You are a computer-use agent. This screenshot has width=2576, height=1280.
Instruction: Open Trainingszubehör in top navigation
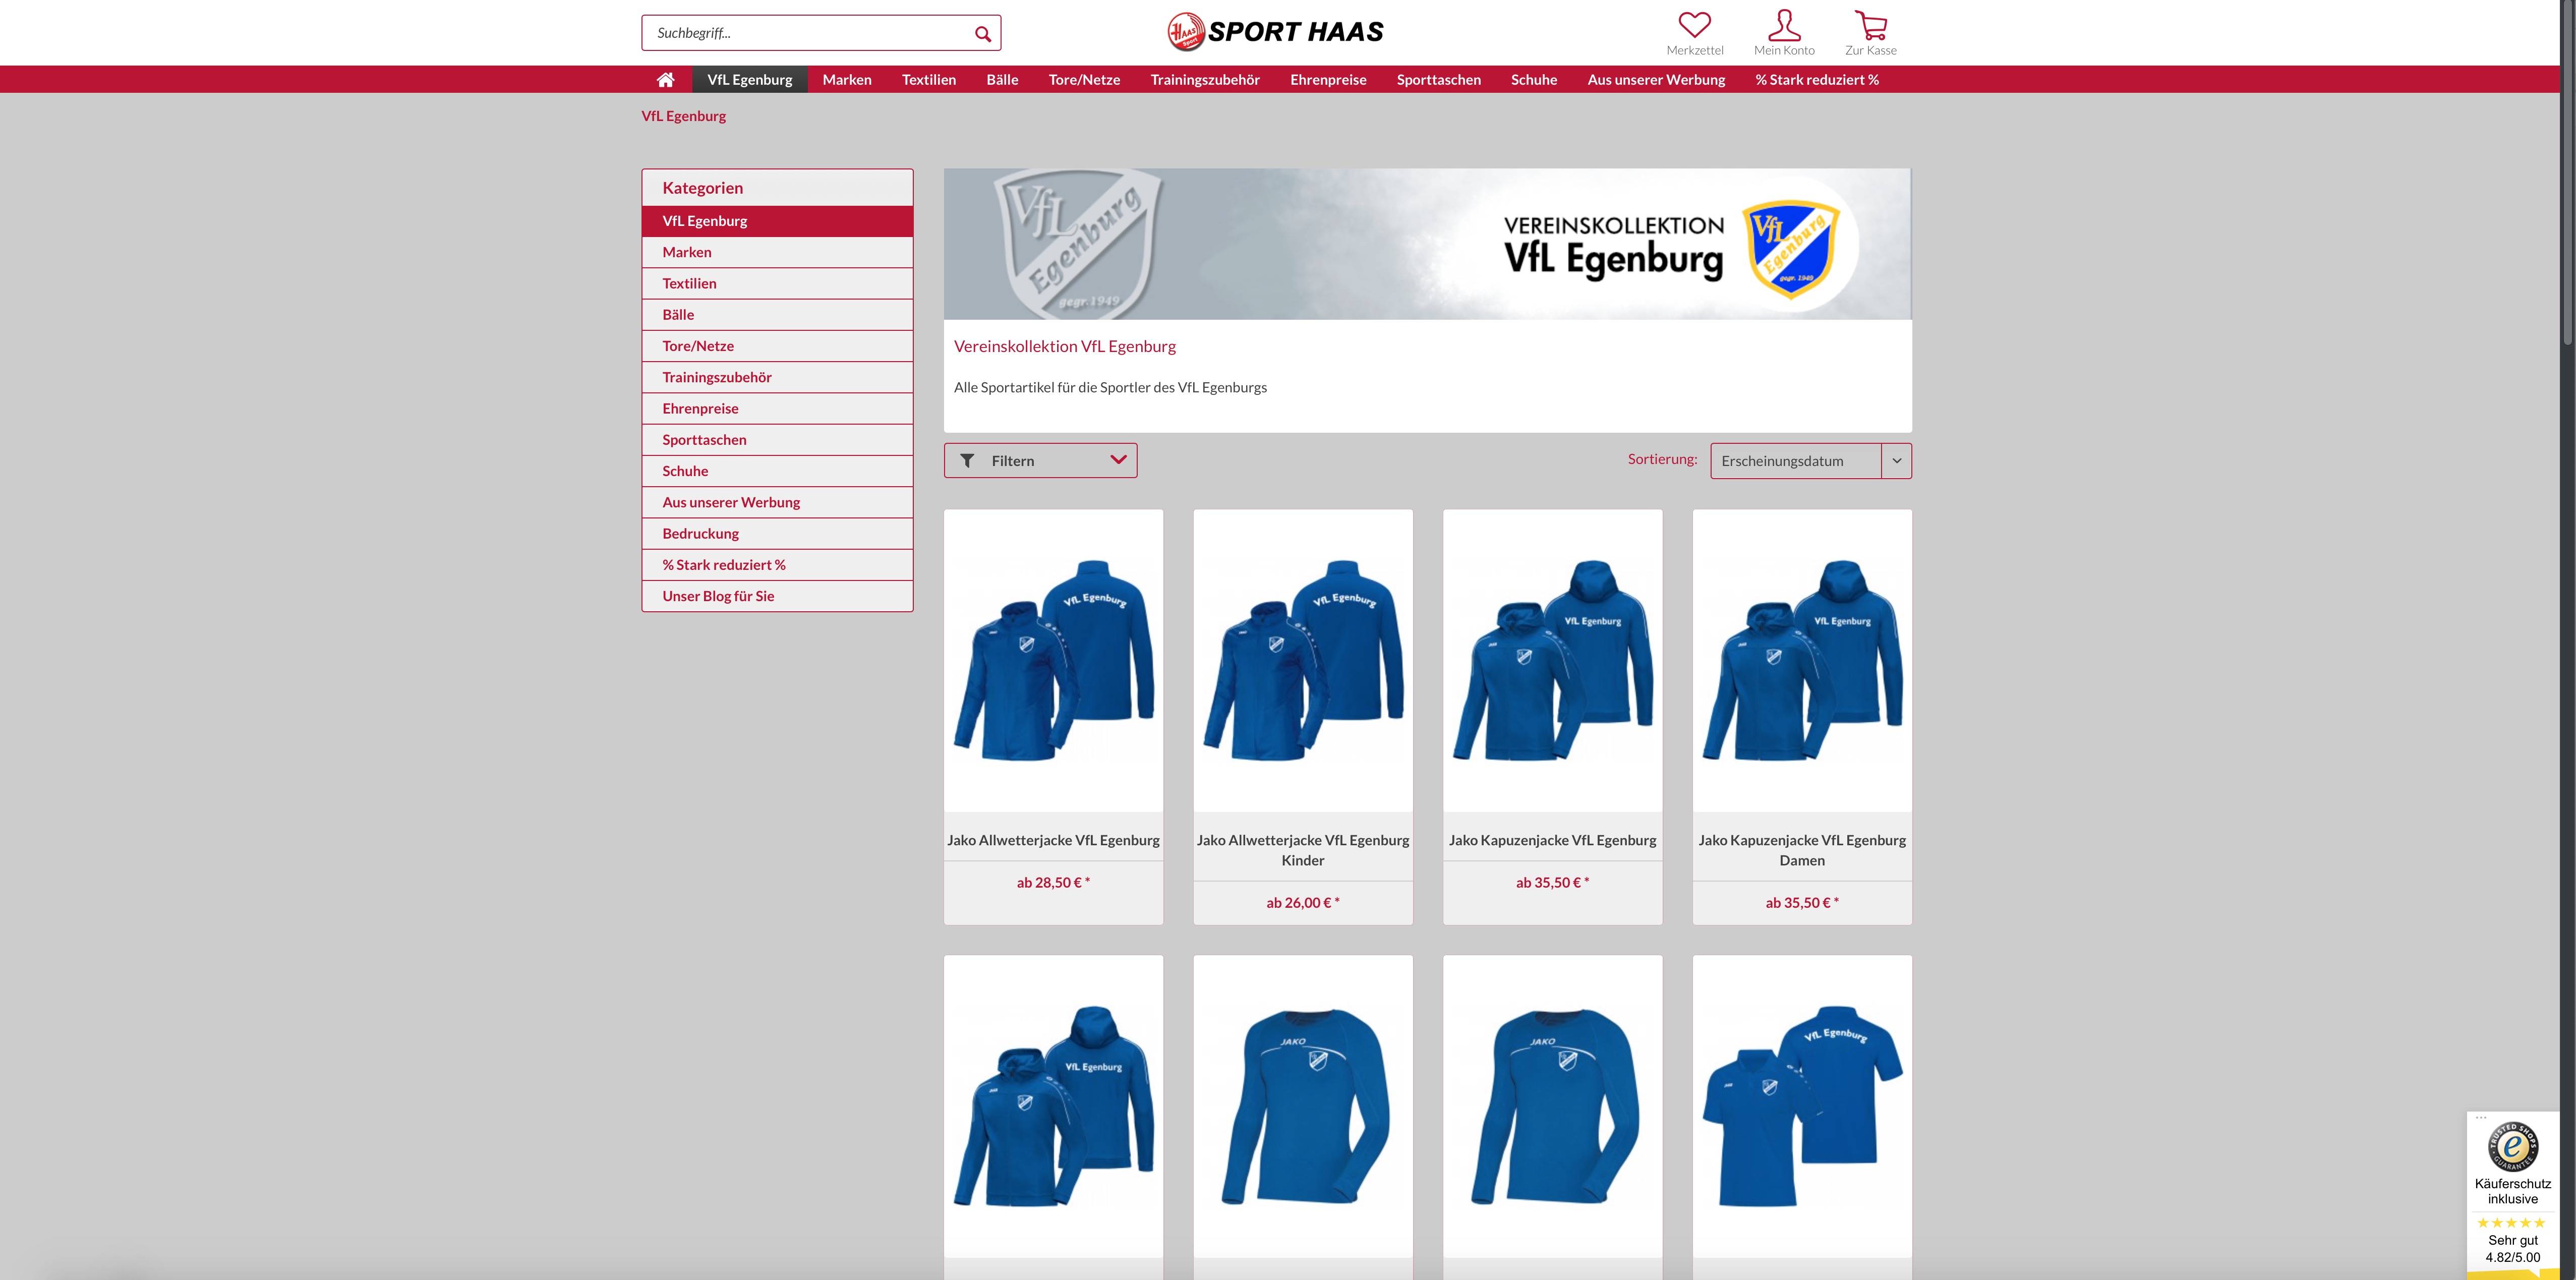point(1205,80)
